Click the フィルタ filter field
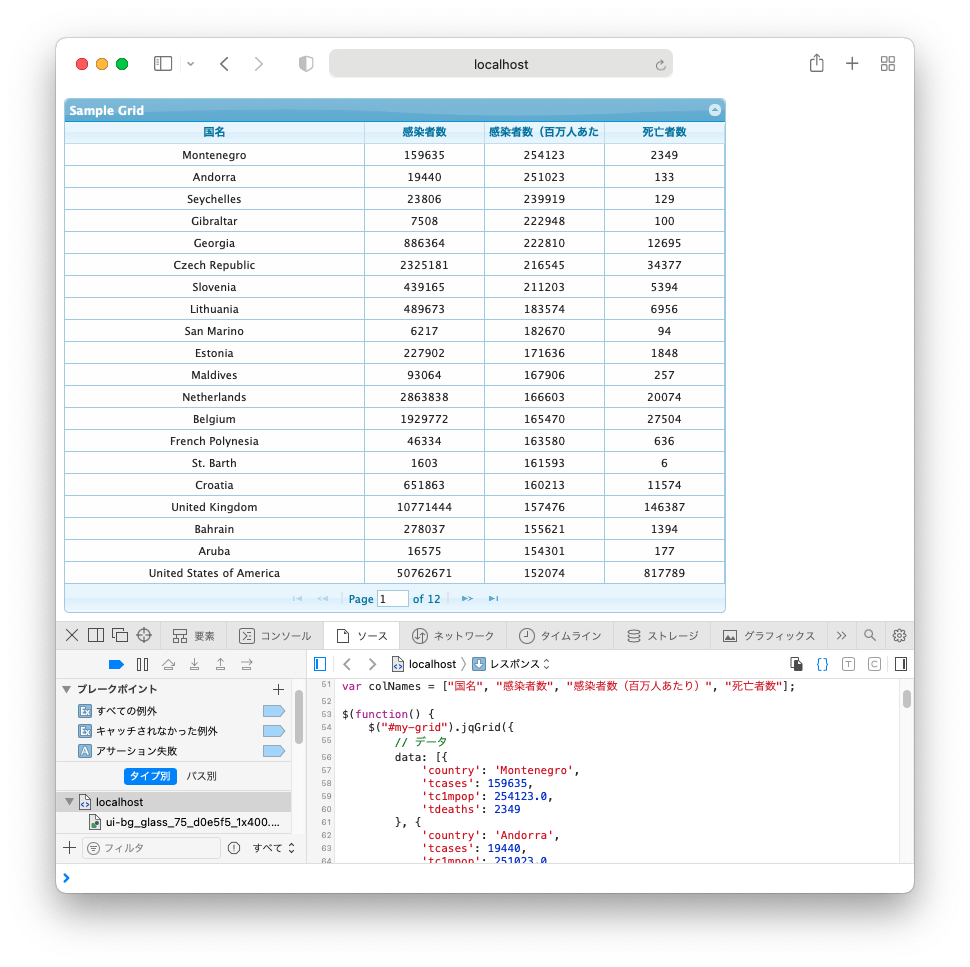This screenshot has height=967, width=970. 152,848
